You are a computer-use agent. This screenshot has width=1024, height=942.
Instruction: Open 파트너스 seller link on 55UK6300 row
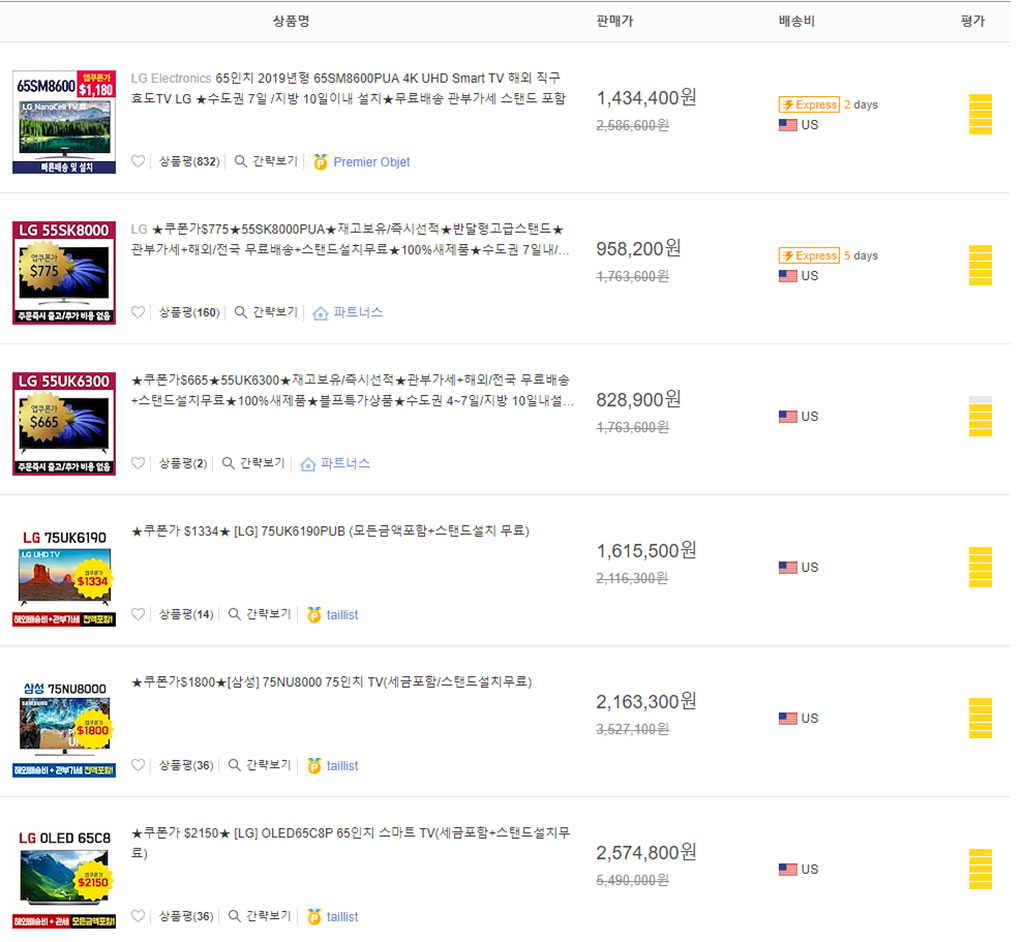pos(345,463)
